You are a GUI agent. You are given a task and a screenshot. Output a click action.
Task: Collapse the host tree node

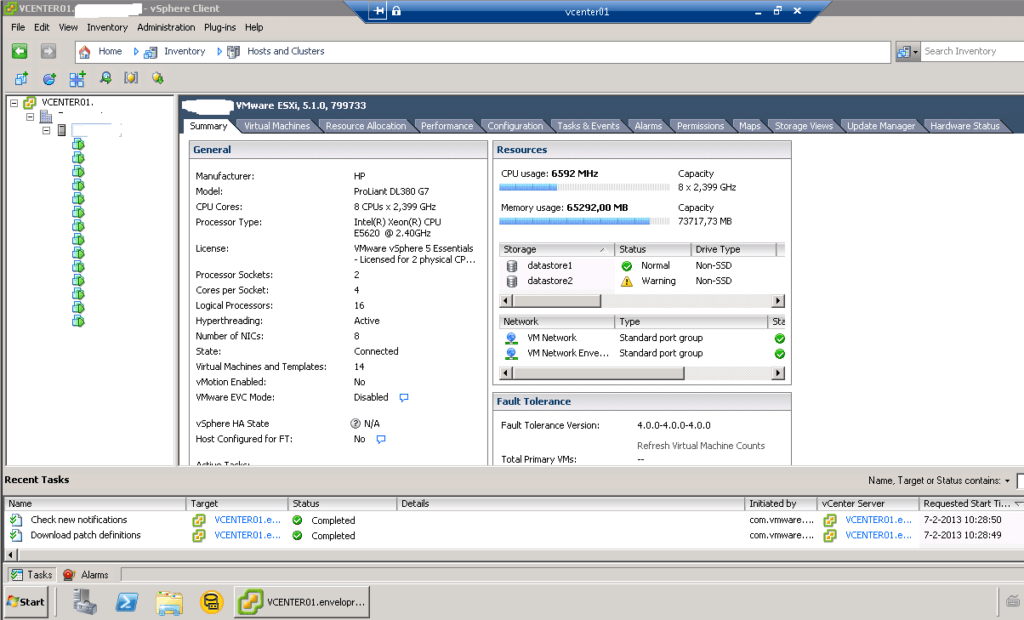[x=46, y=130]
